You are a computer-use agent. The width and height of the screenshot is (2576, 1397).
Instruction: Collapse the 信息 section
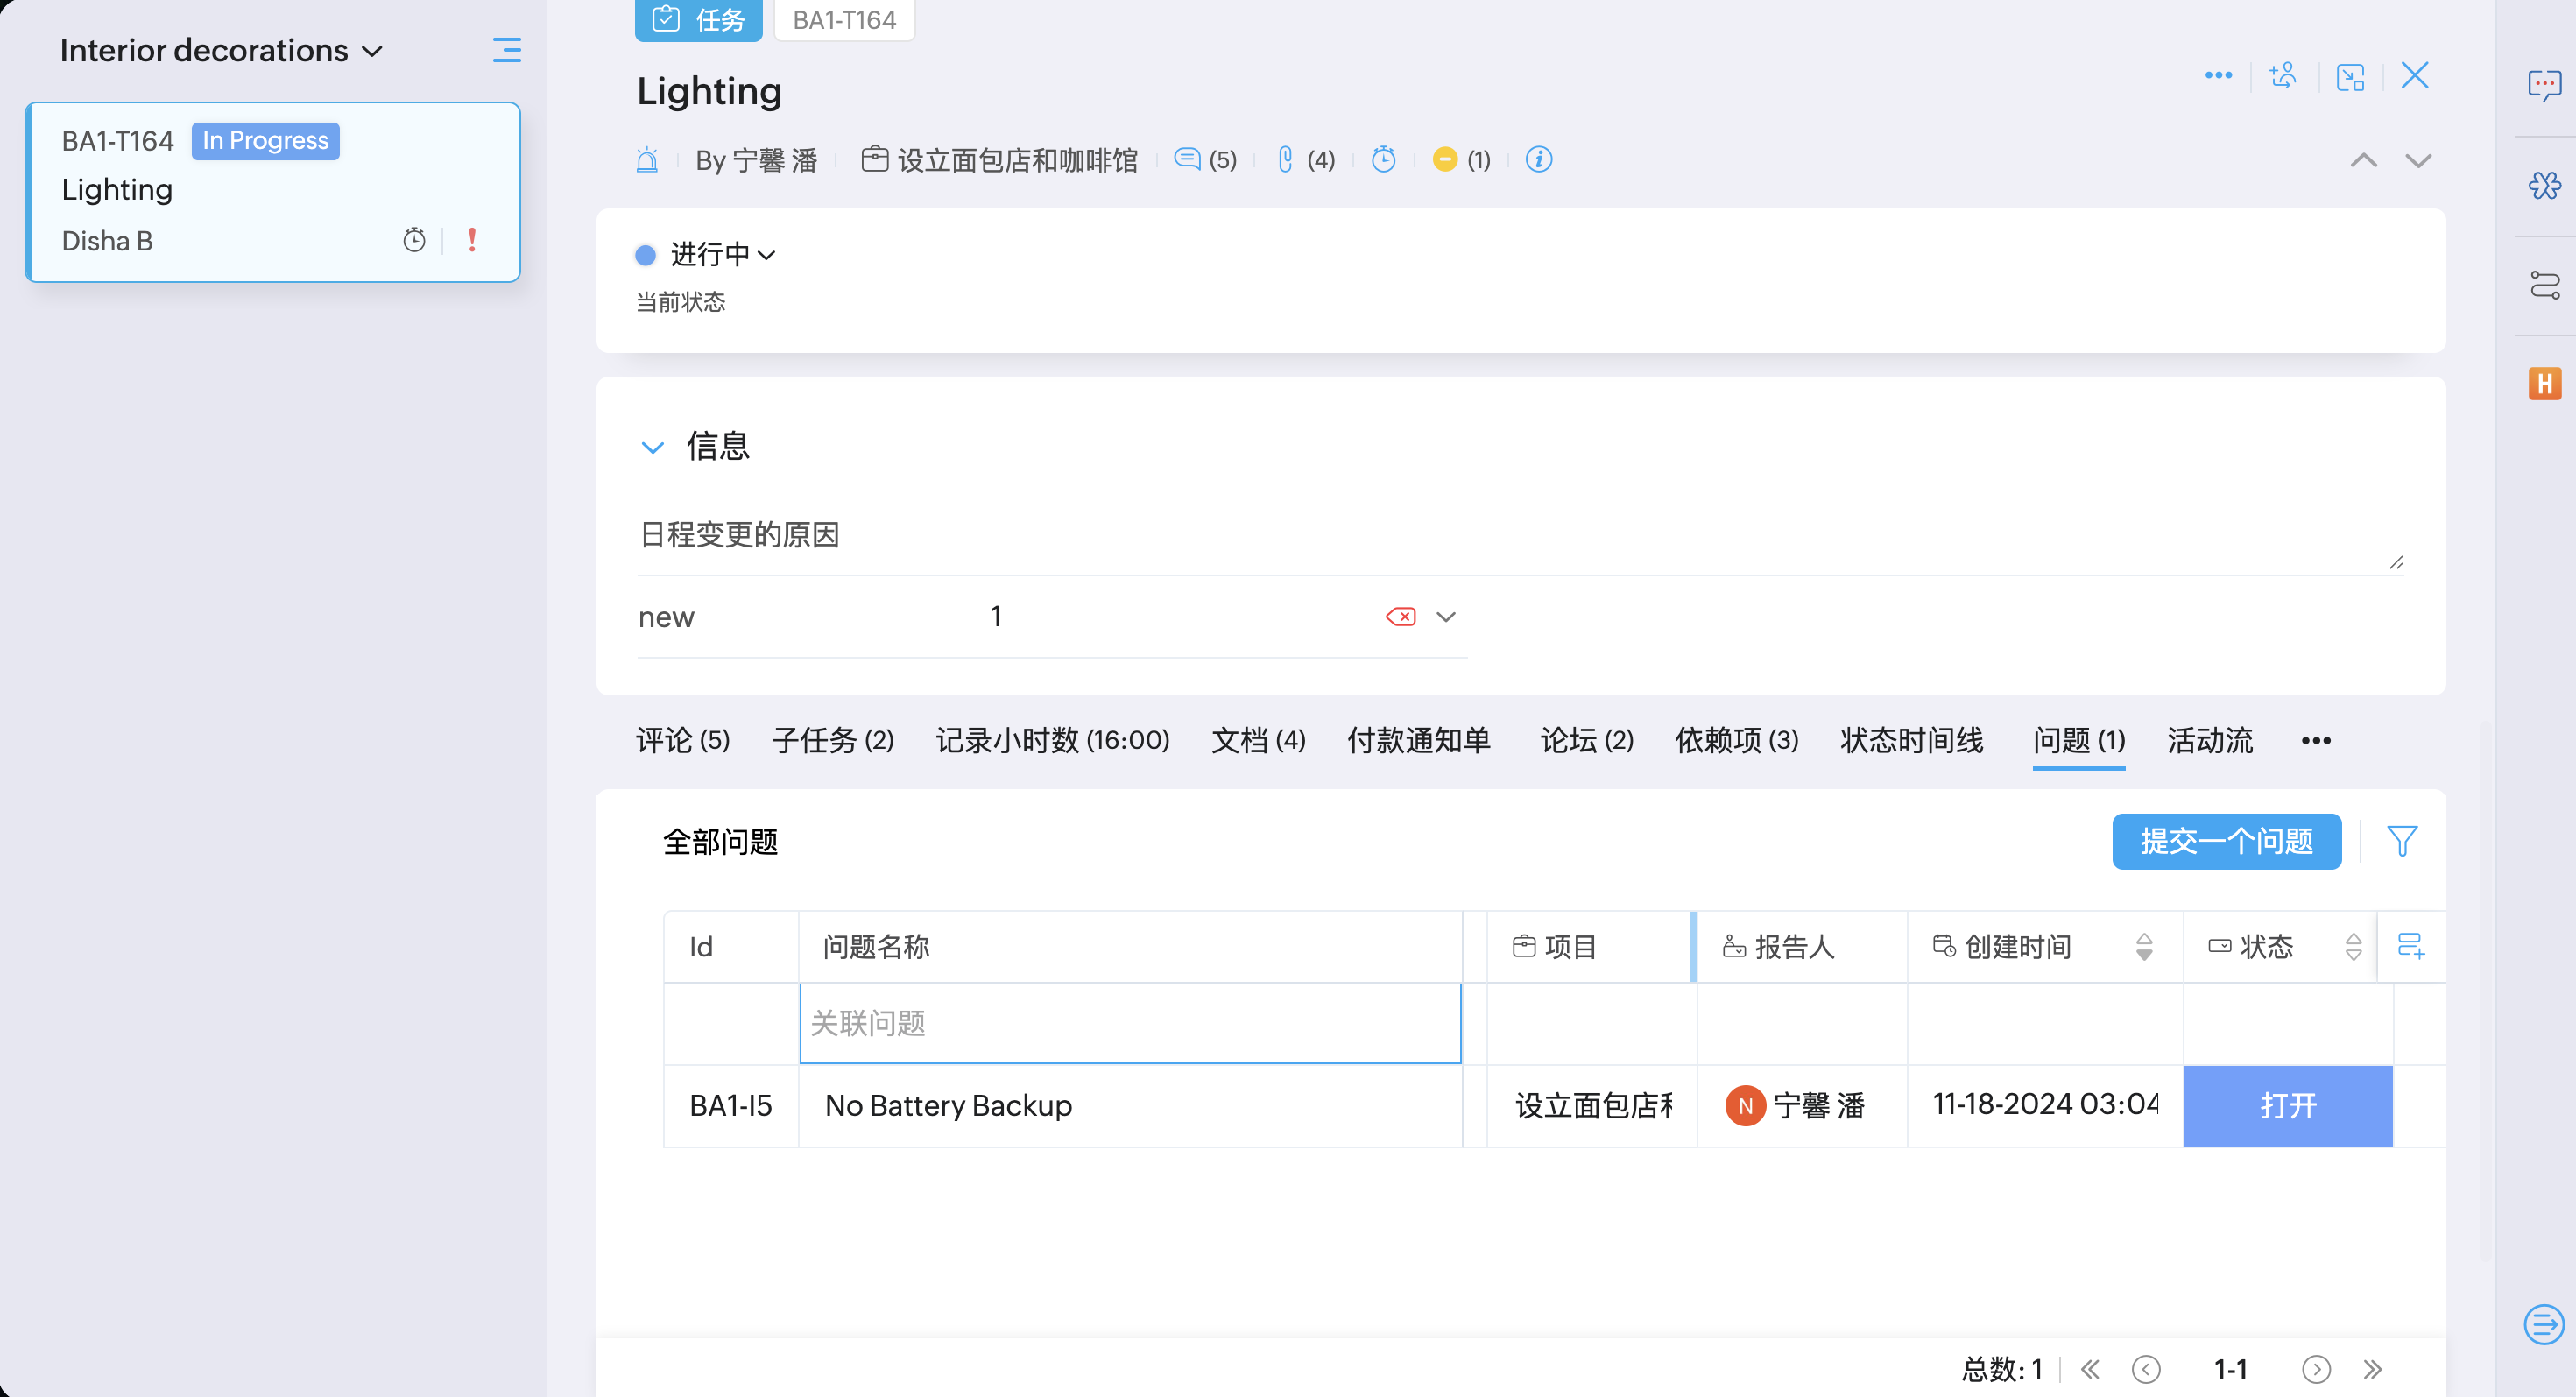click(x=652, y=447)
